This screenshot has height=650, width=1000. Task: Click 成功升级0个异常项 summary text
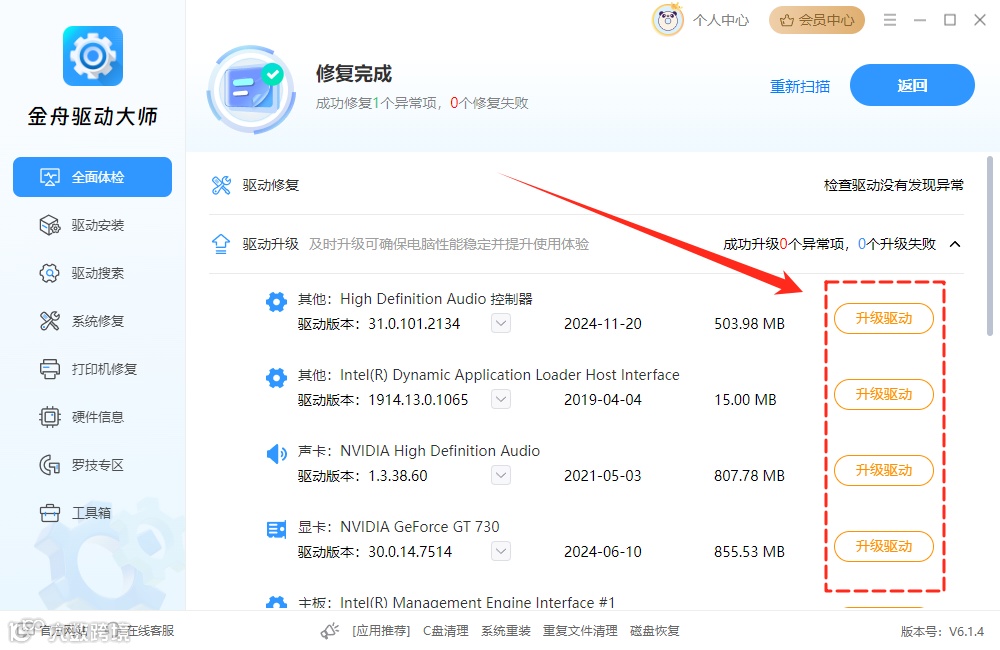click(784, 244)
